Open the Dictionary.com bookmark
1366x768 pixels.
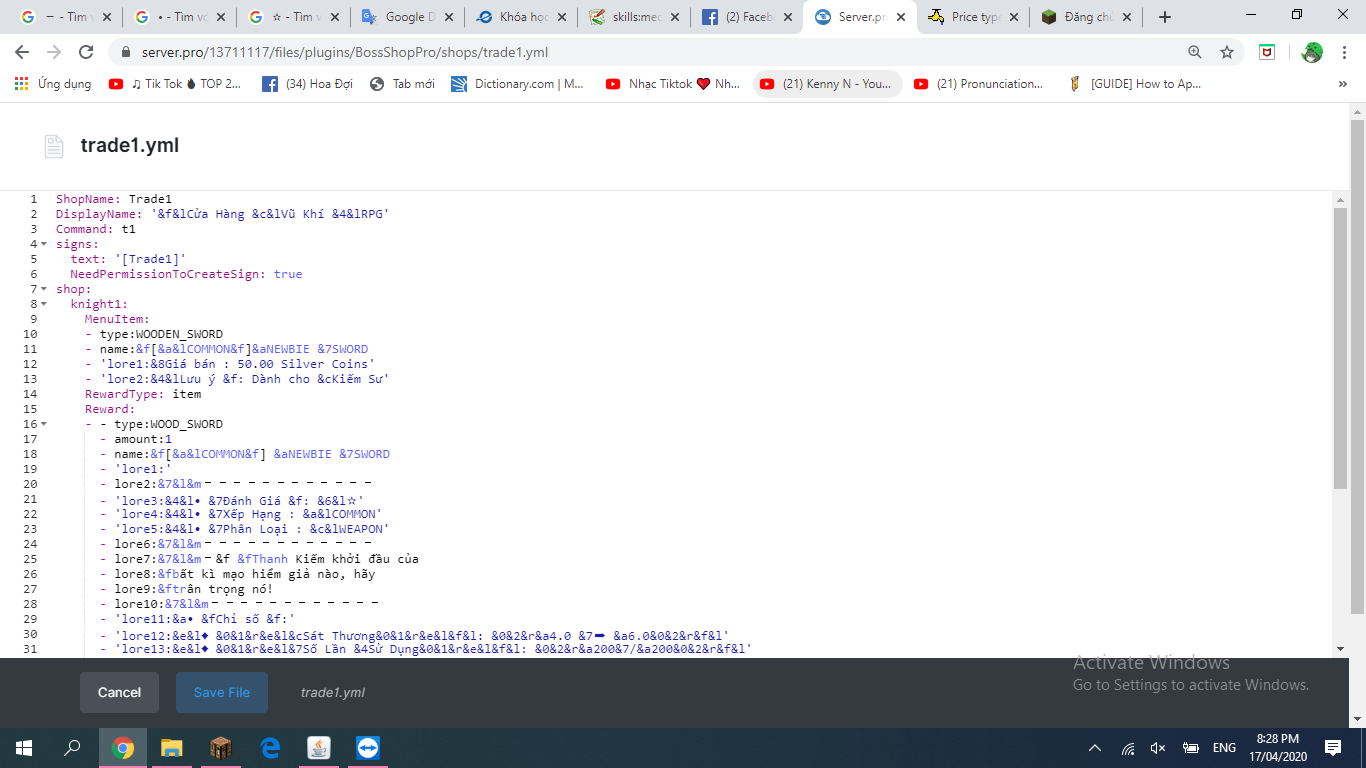point(517,84)
